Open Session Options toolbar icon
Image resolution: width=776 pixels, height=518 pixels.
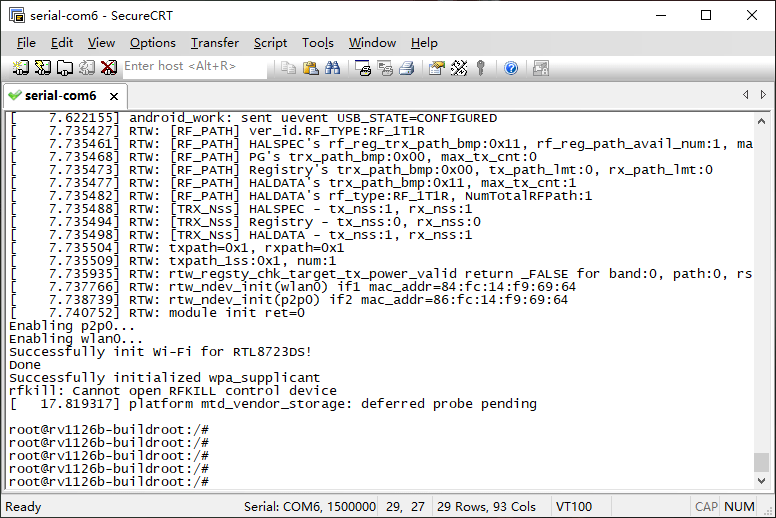[437, 68]
